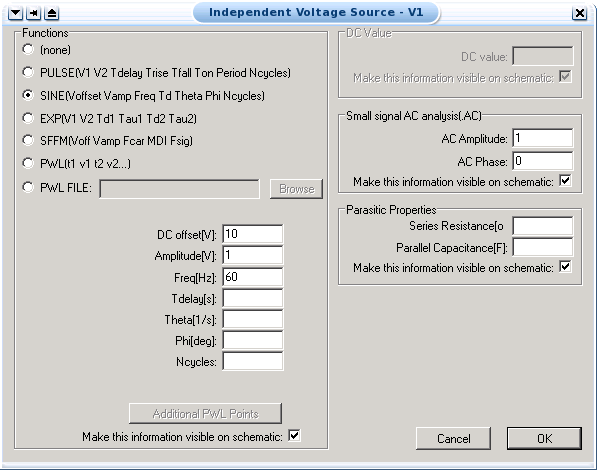
Task: Click the Amplitude[V] input field
Action: pyautogui.click(x=253, y=255)
